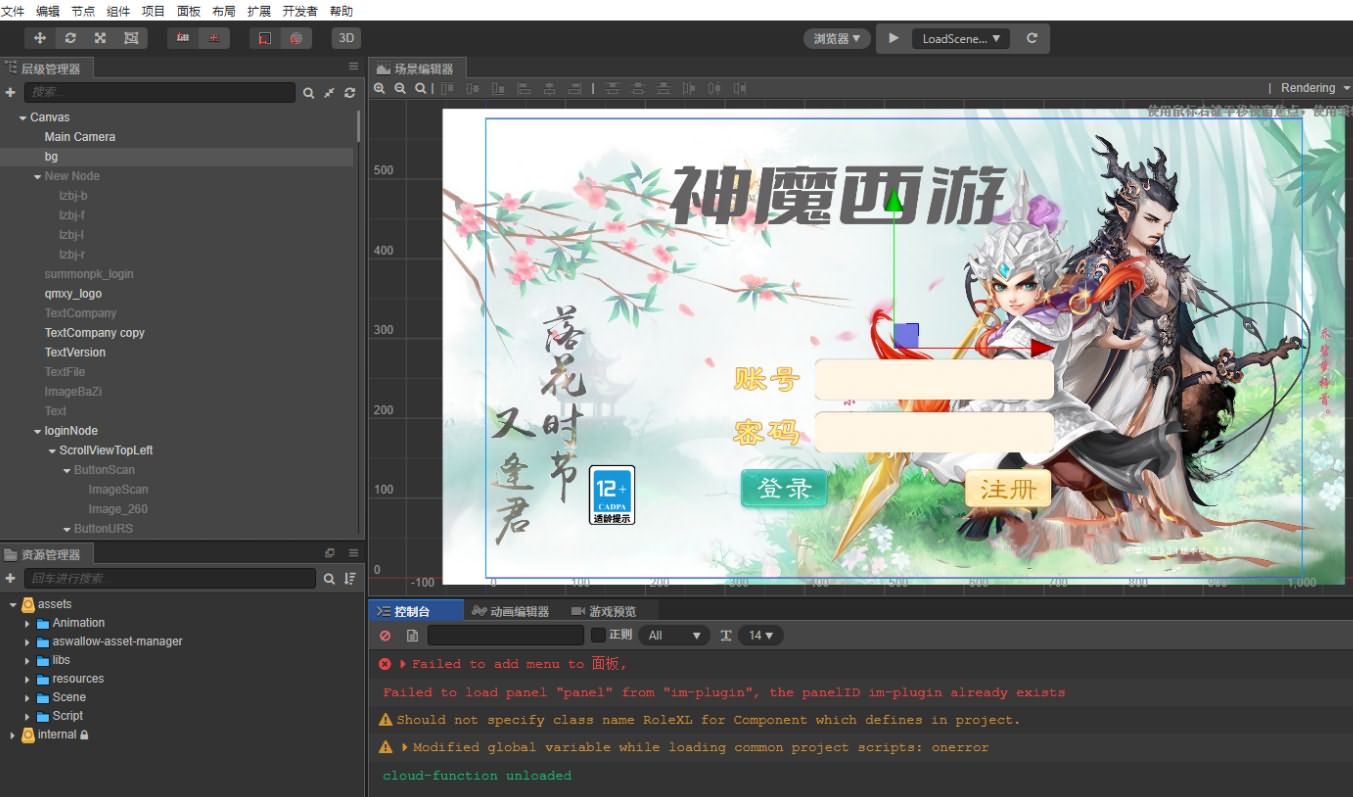
Task: Select the loginNode item in hierarchy
Action: [x=71, y=431]
